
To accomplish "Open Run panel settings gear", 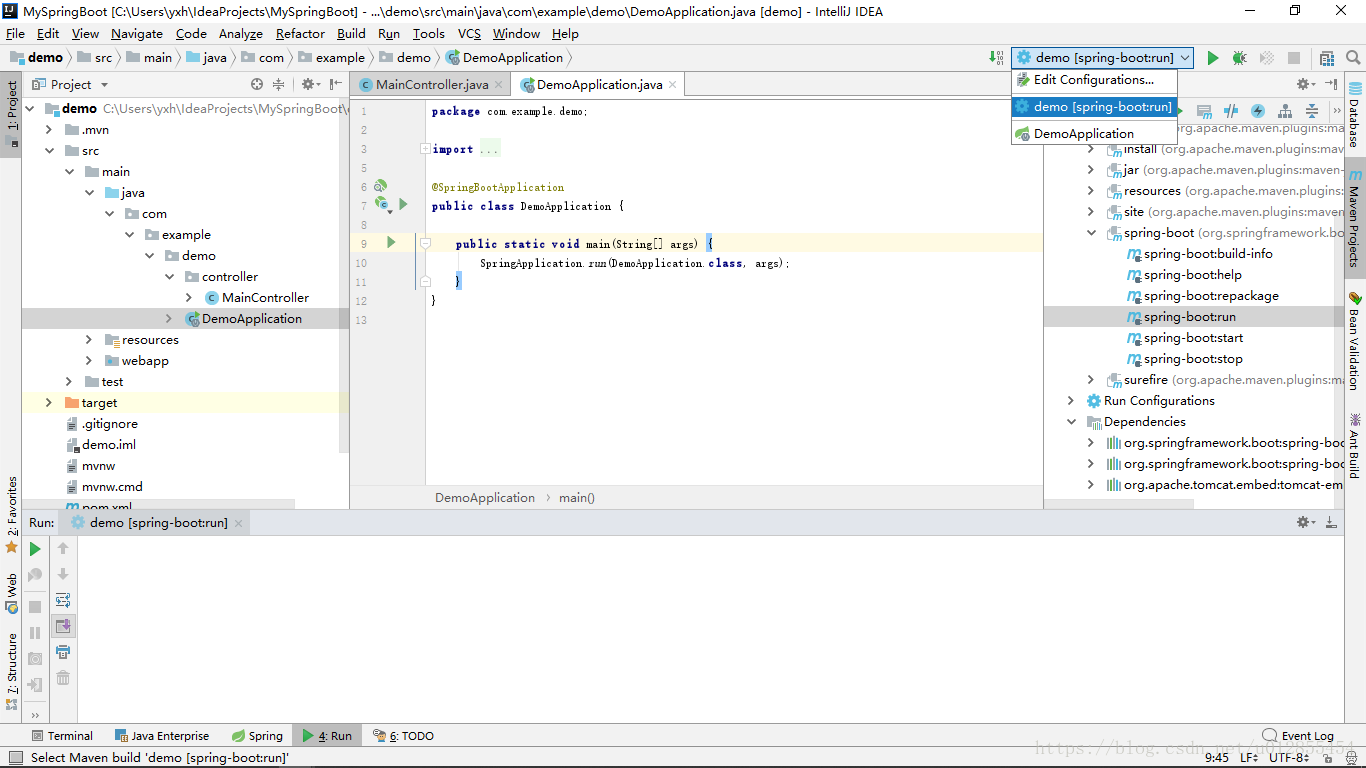I will point(1305,522).
